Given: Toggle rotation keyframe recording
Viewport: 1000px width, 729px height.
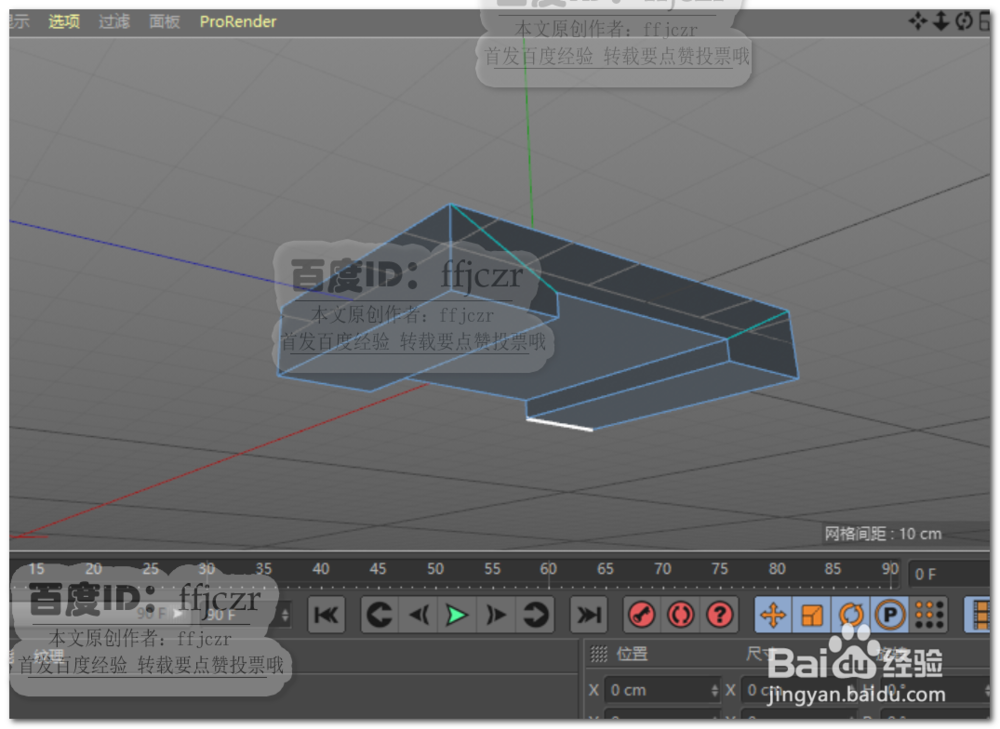Looking at the screenshot, I should click(x=850, y=616).
